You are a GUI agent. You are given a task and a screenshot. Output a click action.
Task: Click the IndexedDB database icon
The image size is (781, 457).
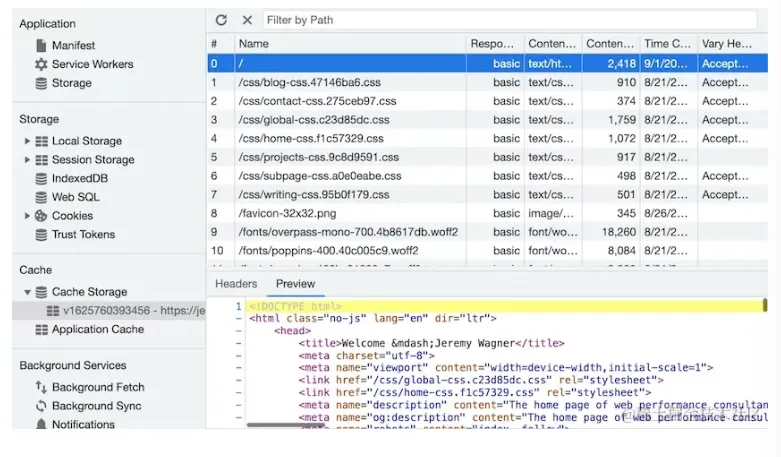coord(41,178)
